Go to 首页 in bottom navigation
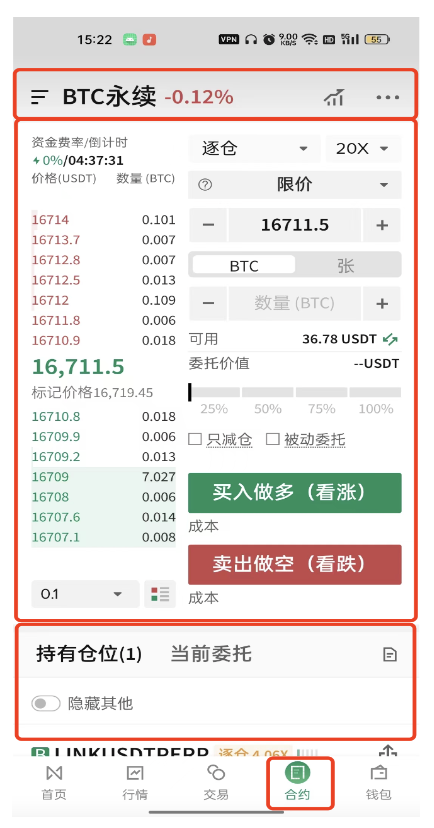Image resolution: width=434 pixels, height=828 pixels. pos(54,783)
